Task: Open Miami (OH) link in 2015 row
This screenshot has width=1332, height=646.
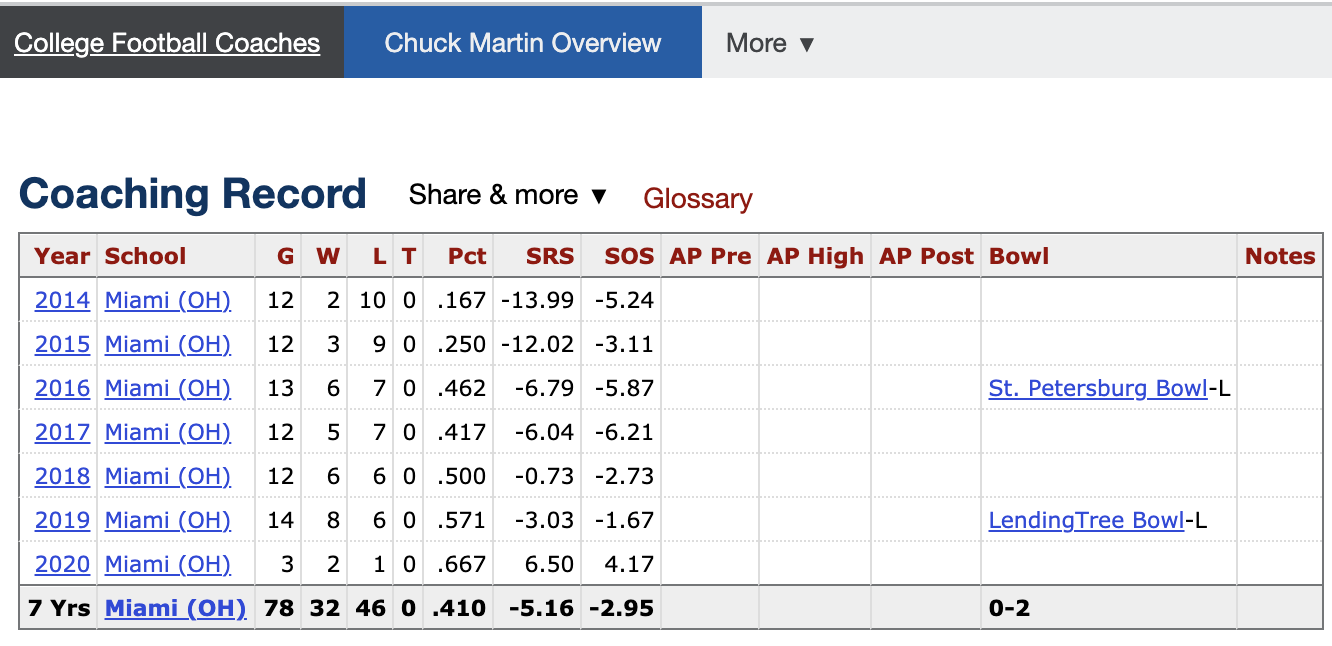Action: pyautogui.click(x=167, y=344)
